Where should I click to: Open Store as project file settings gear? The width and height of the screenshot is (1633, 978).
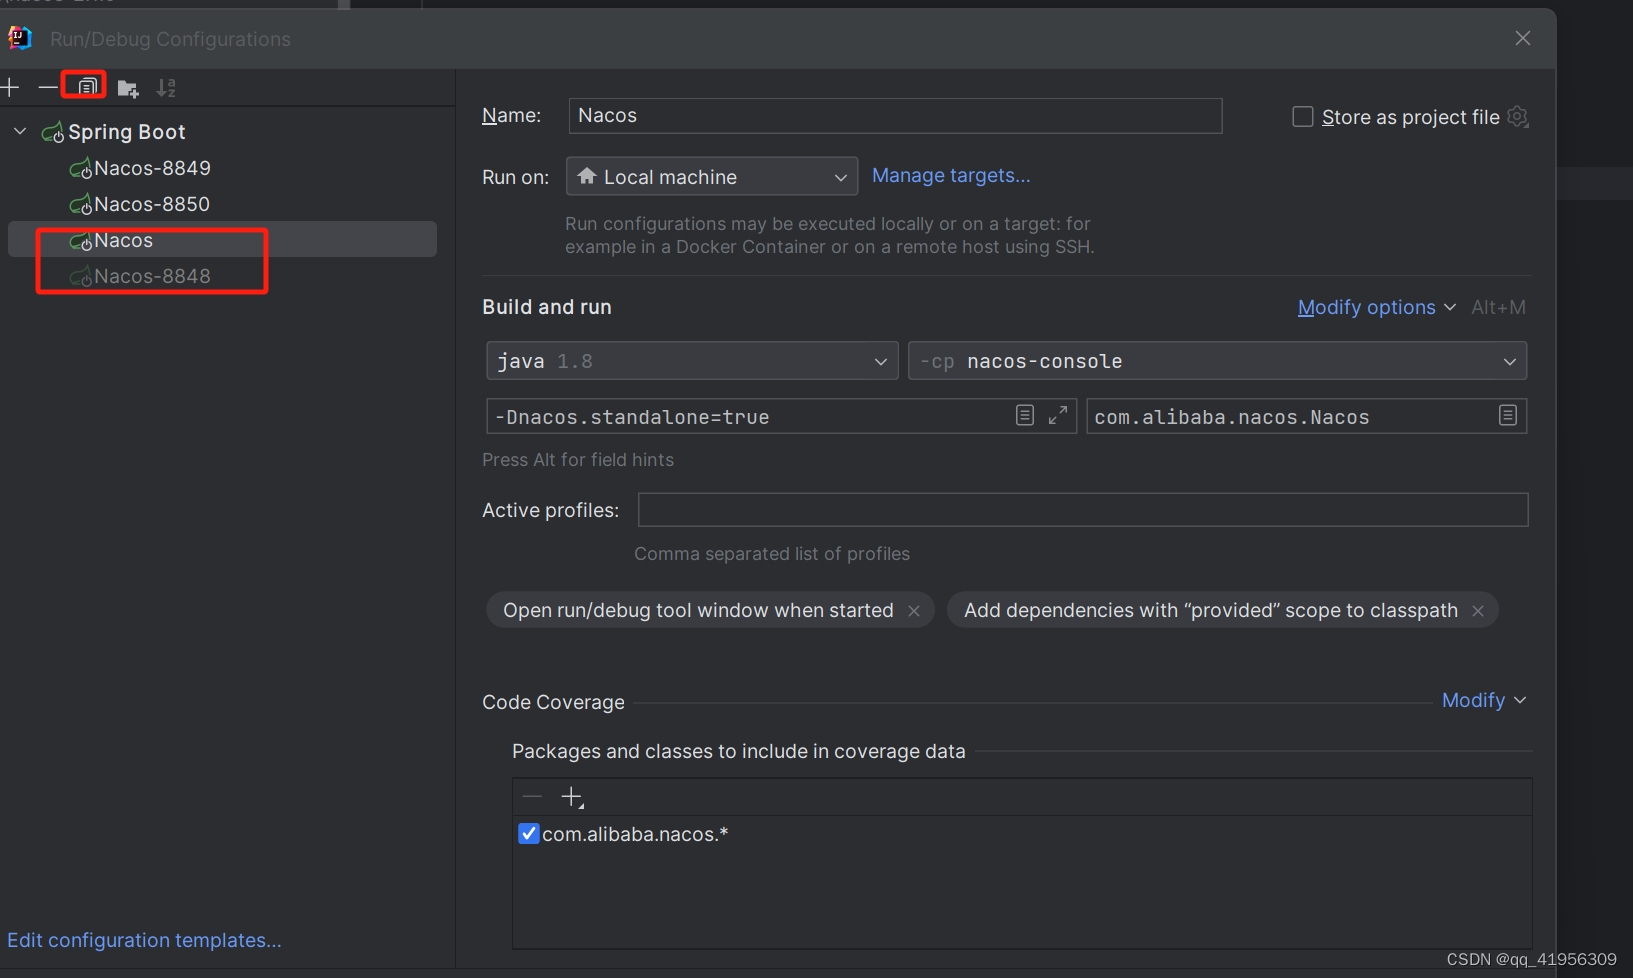1518,117
